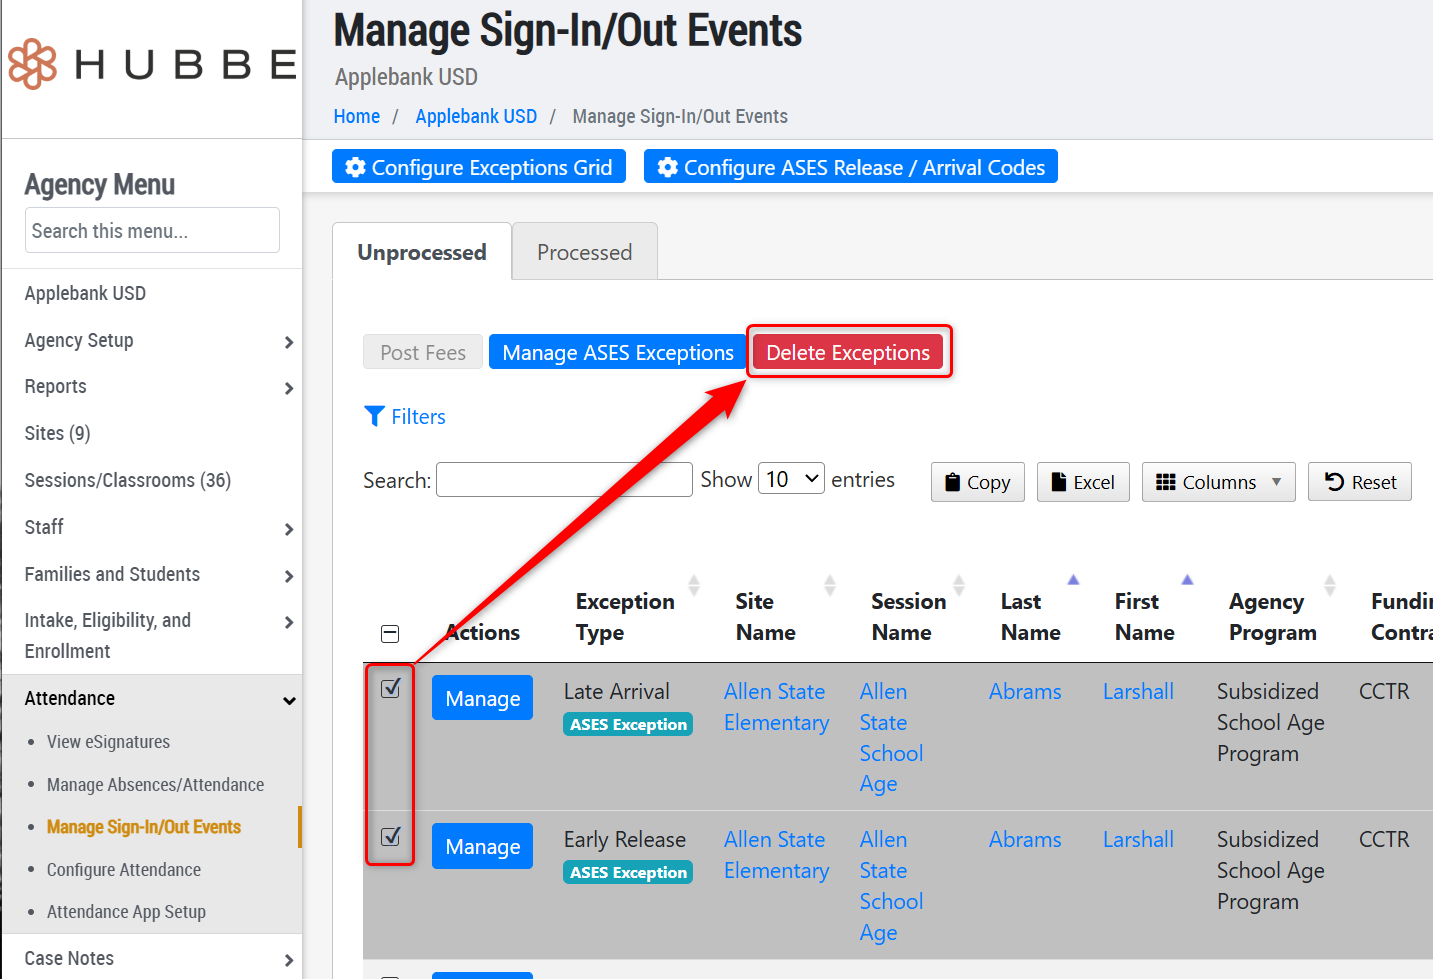Copy the table with the Copy button
1433x979 pixels.
point(978,482)
